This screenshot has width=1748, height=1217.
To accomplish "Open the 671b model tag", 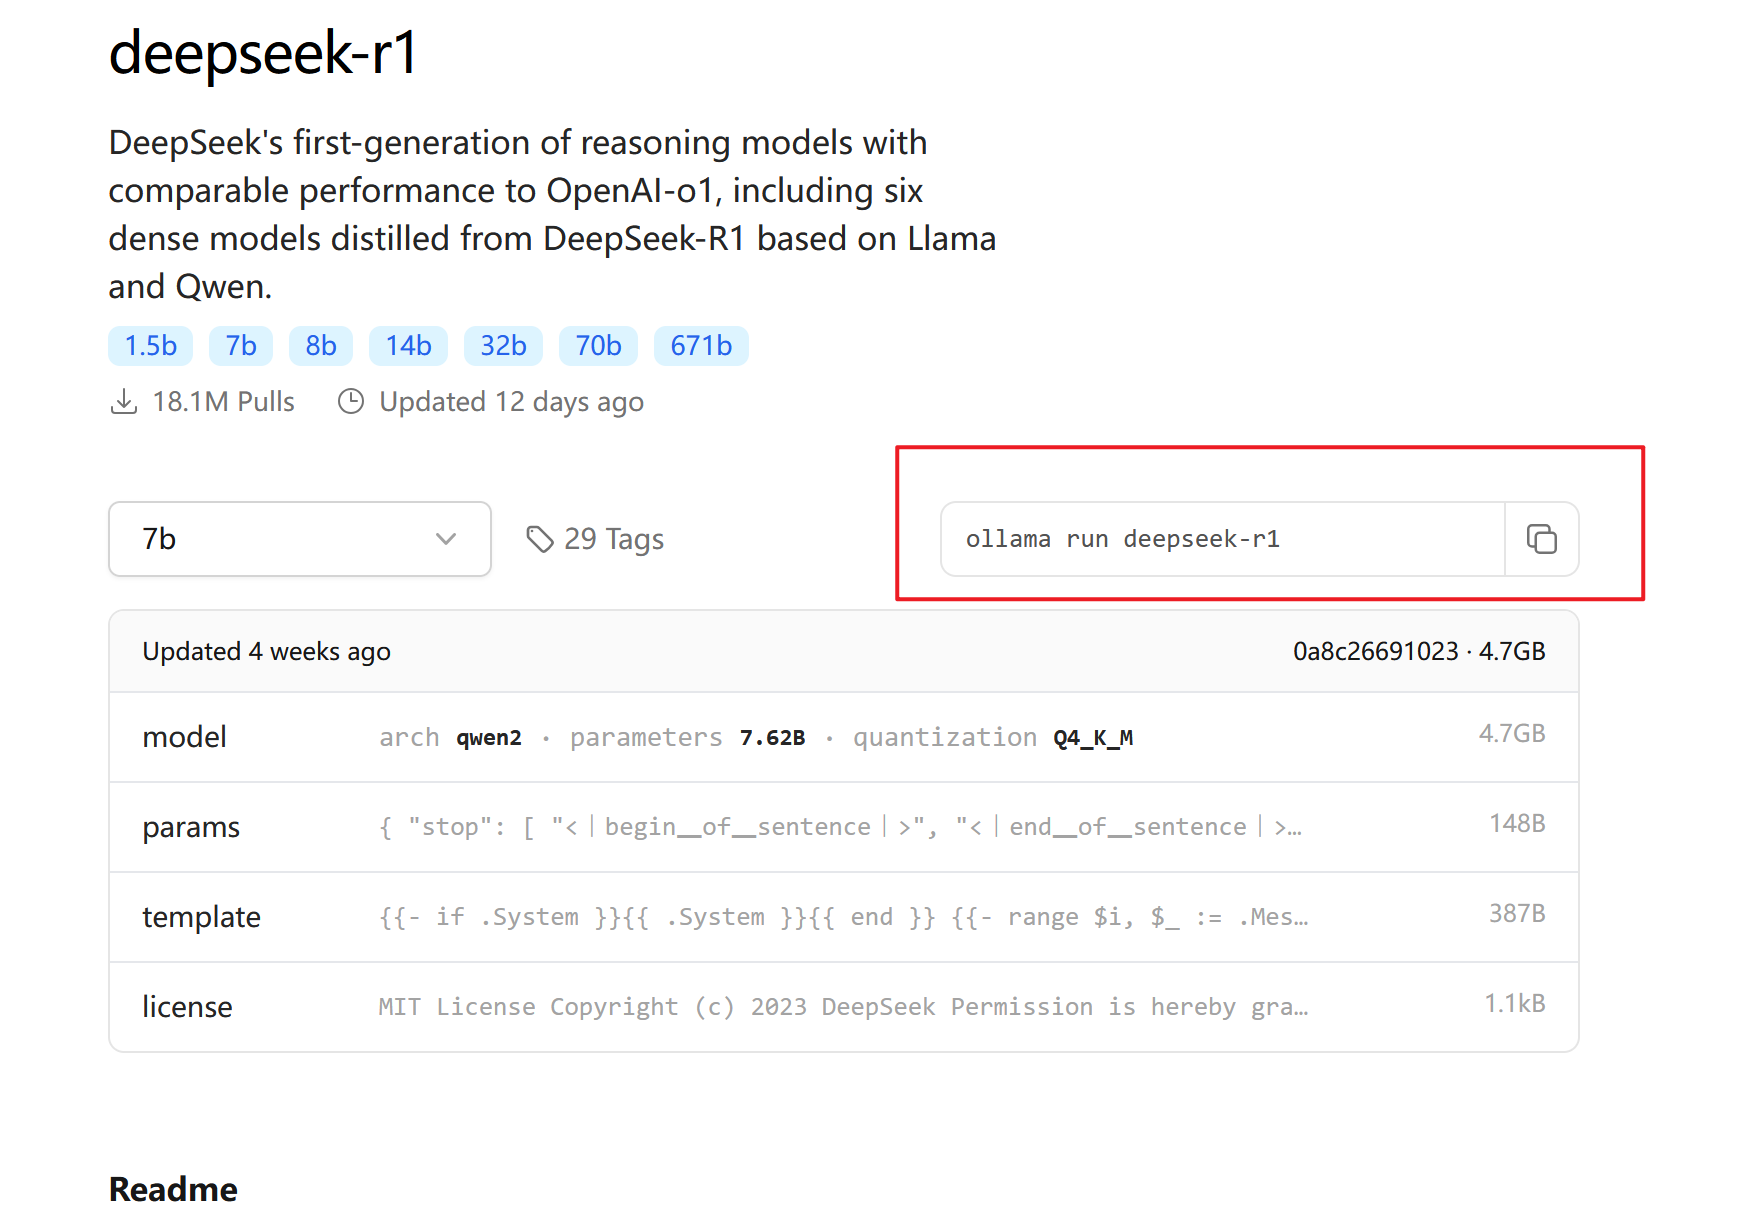I will click(701, 345).
